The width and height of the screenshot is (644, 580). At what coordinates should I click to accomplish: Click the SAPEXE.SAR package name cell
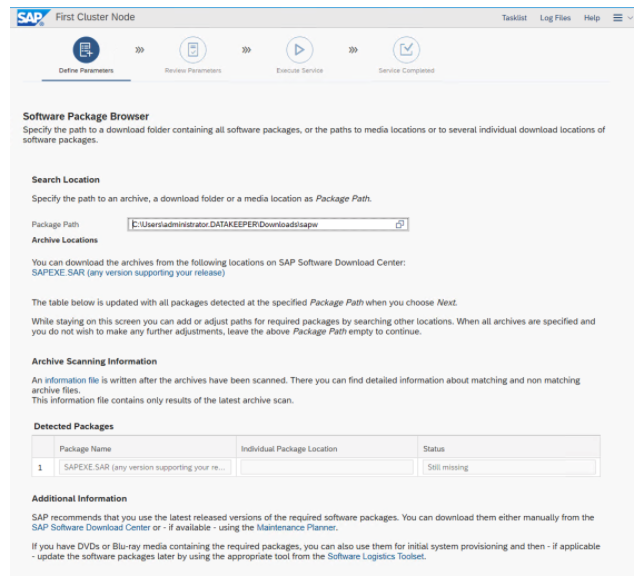[145, 467]
